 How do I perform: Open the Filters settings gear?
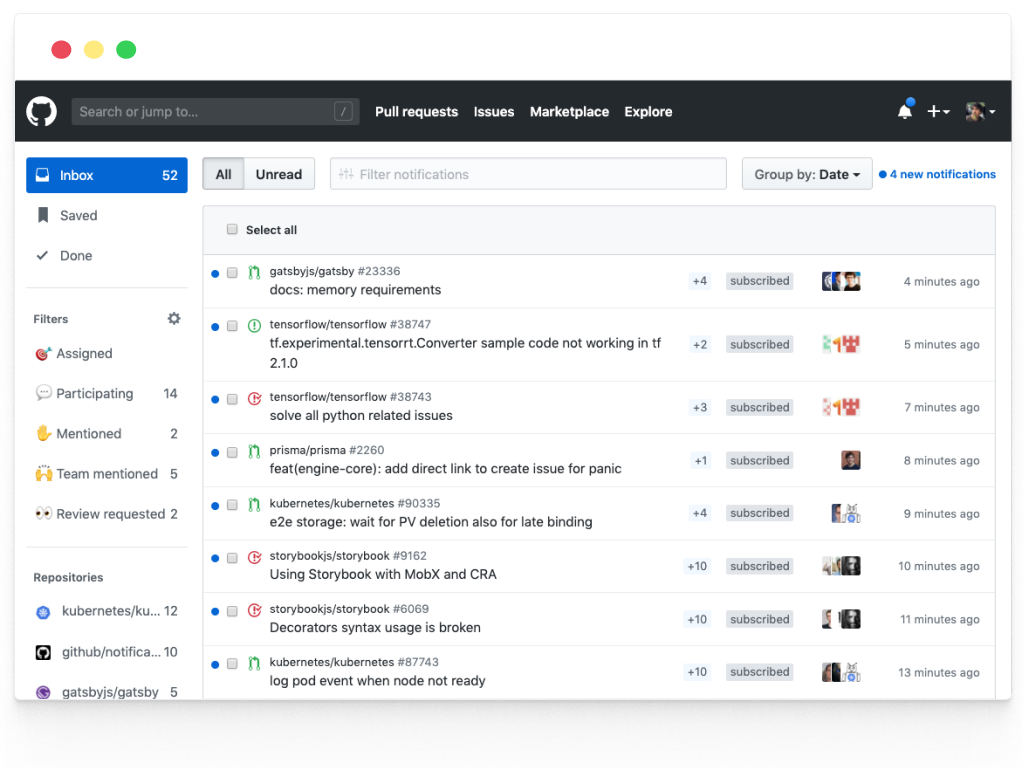(173, 318)
